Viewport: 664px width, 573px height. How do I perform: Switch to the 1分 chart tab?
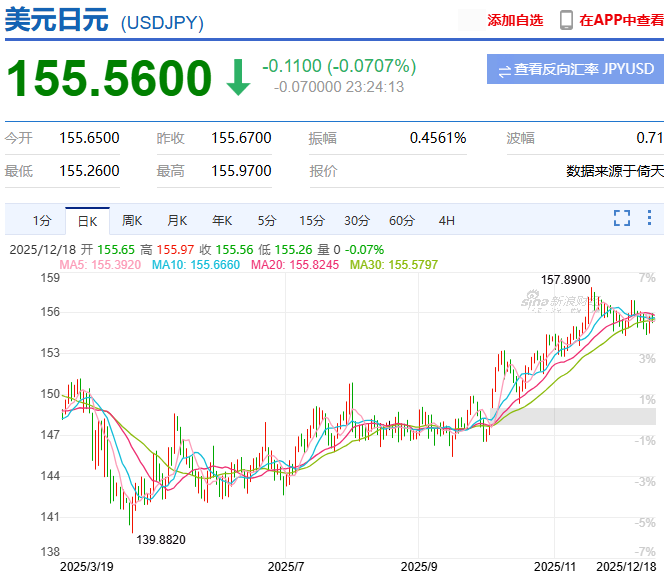click(41, 220)
